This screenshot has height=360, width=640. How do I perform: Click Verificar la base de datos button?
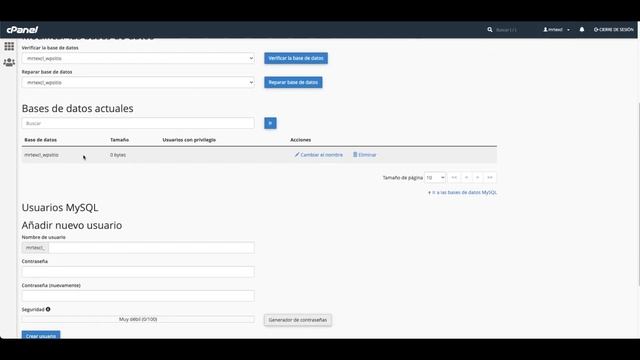click(296, 58)
